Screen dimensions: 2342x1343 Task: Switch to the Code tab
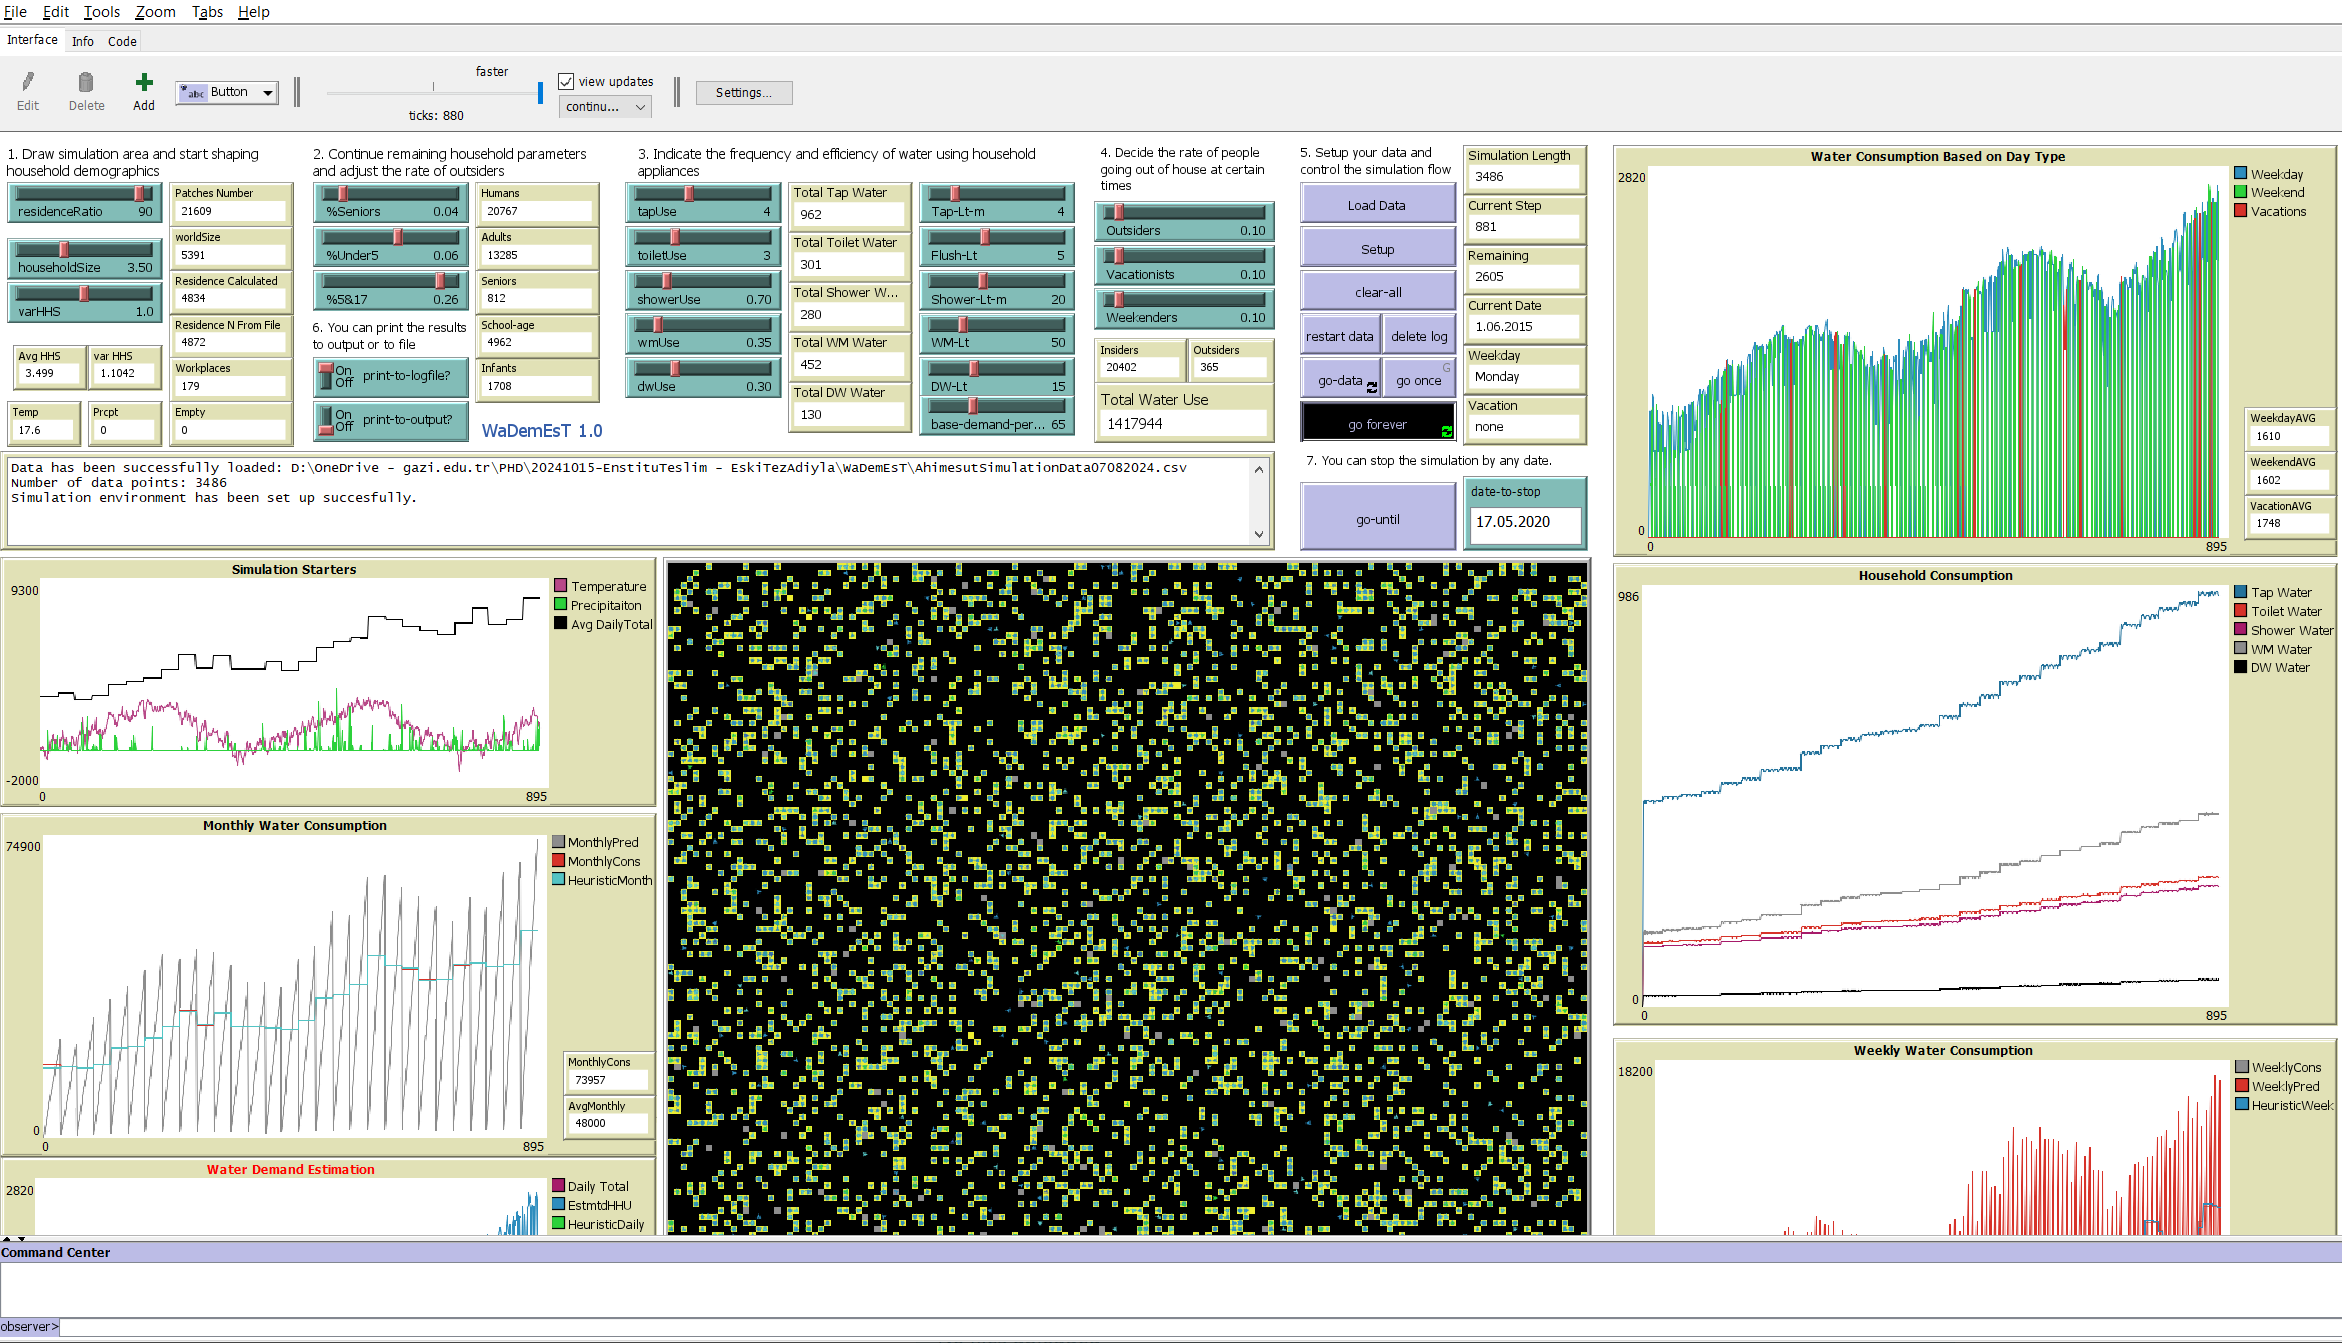(x=122, y=41)
